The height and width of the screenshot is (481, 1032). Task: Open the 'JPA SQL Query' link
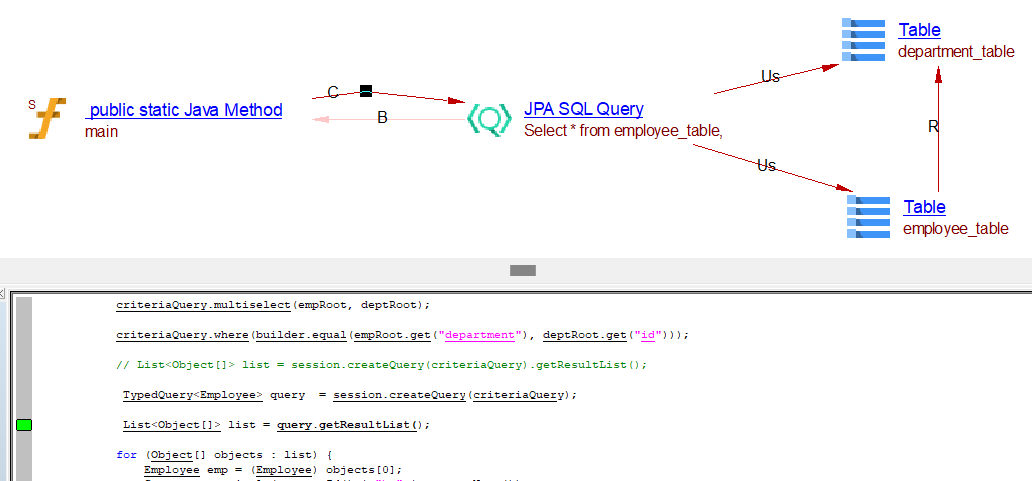click(583, 109)
